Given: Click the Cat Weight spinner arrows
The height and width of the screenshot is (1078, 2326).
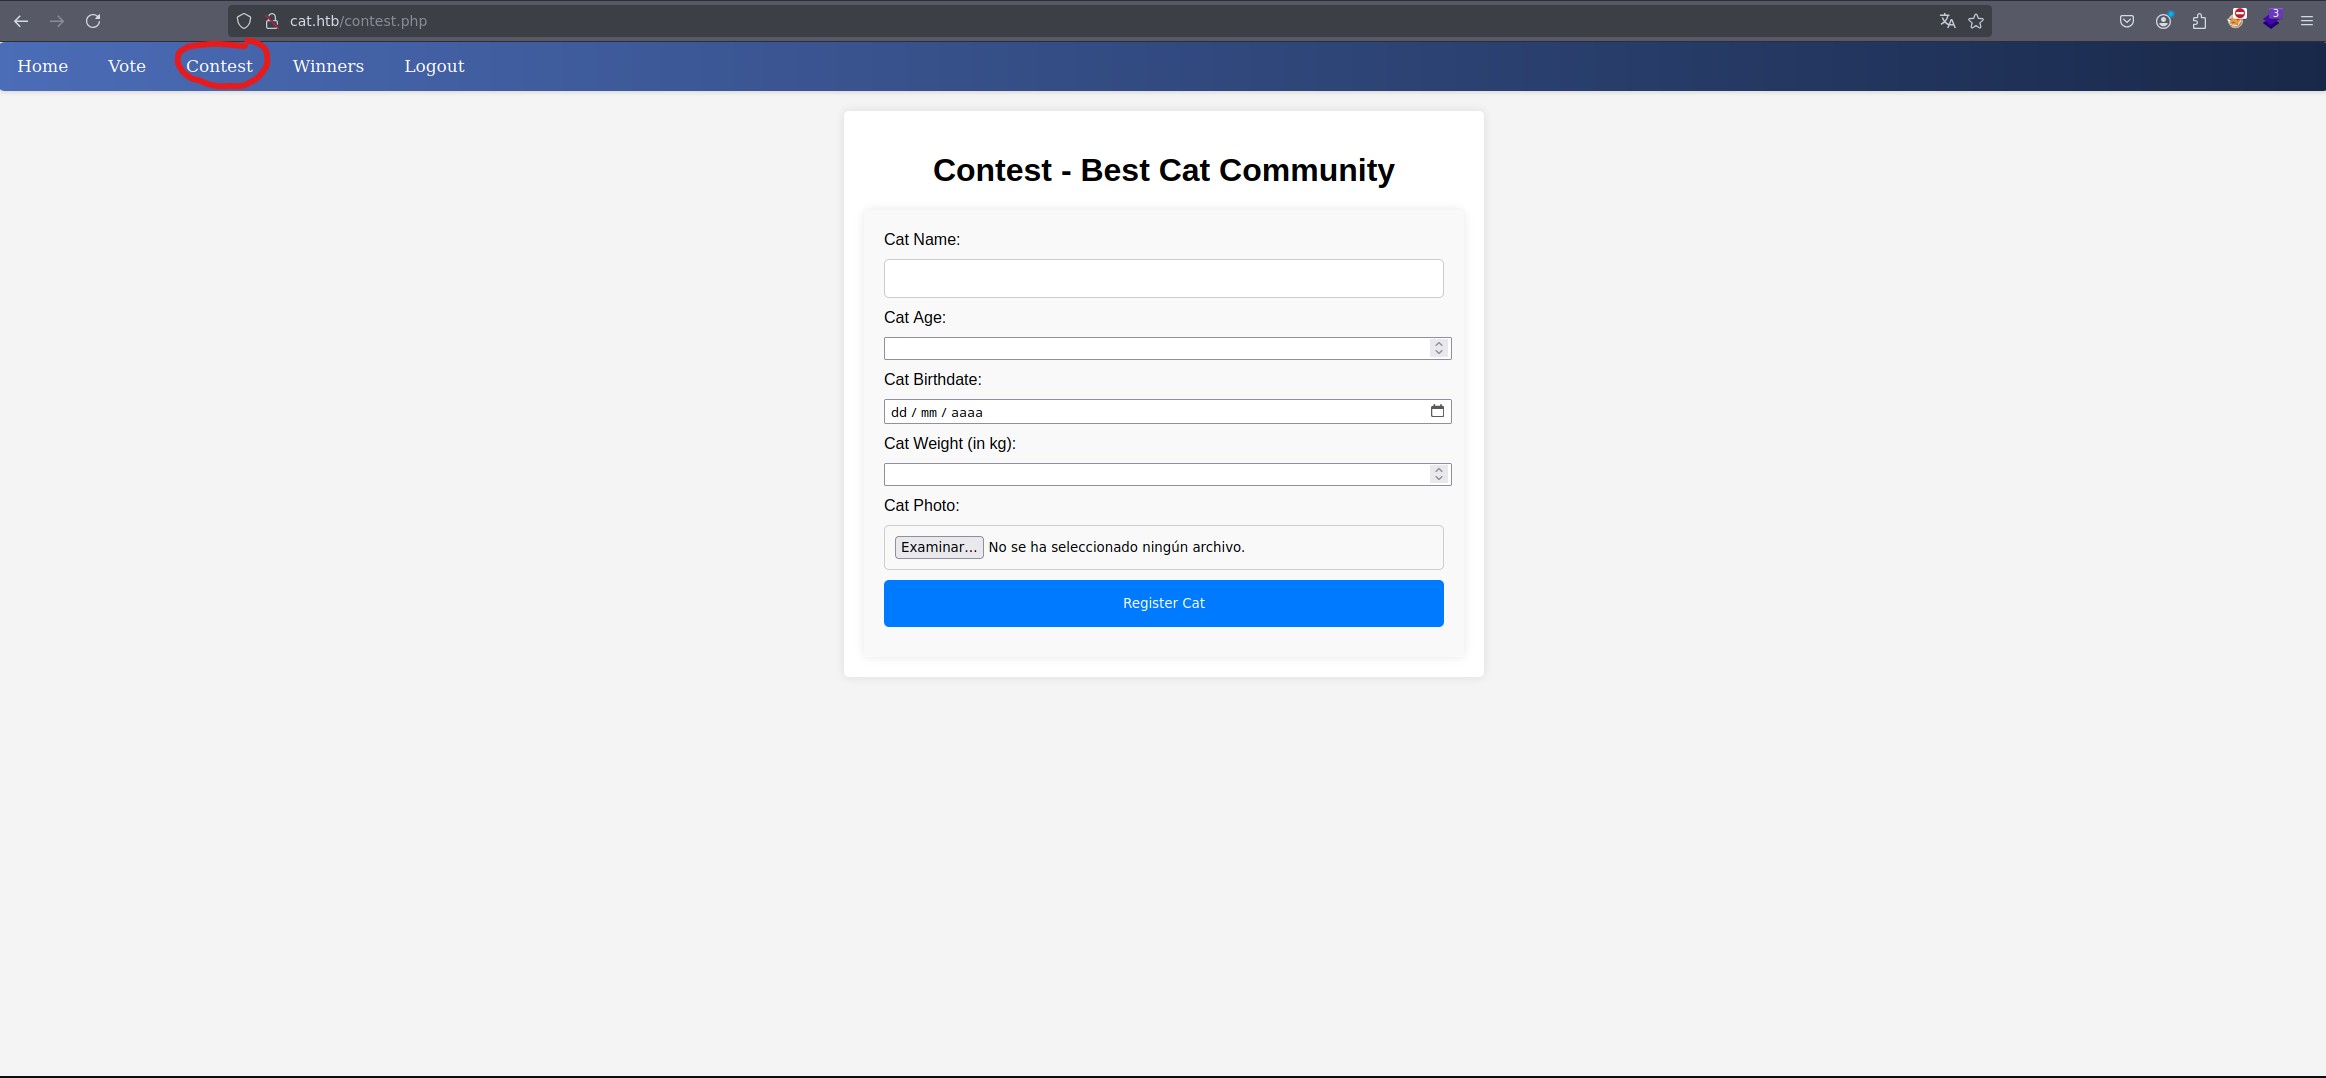Looking at the screenshot, I should (x=1439, y=474).
